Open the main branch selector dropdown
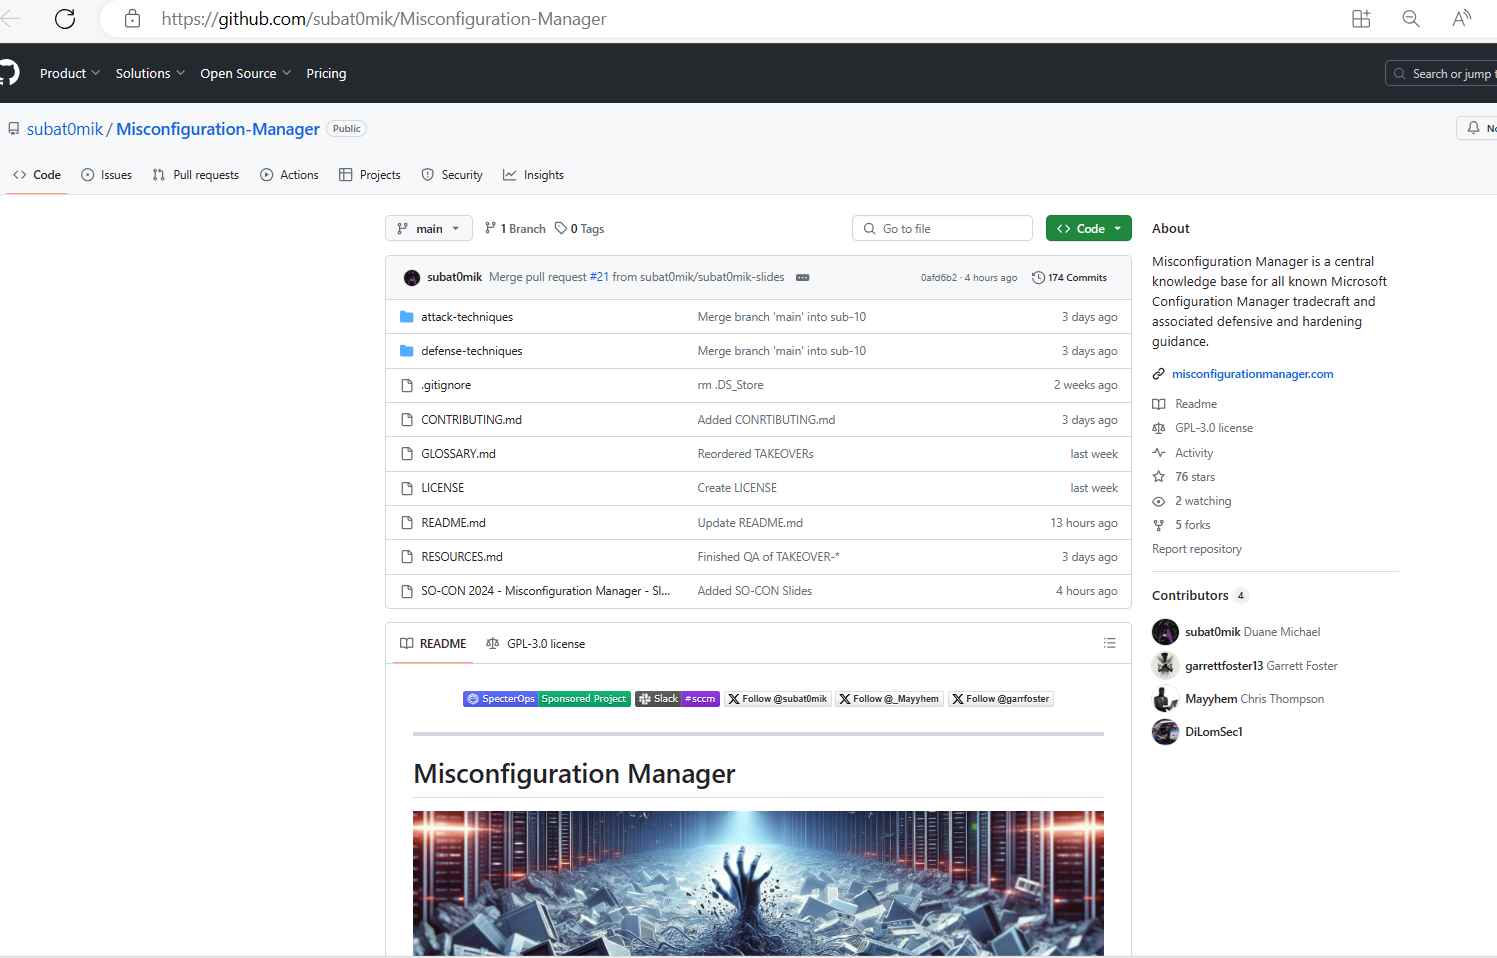 (428, 228)
